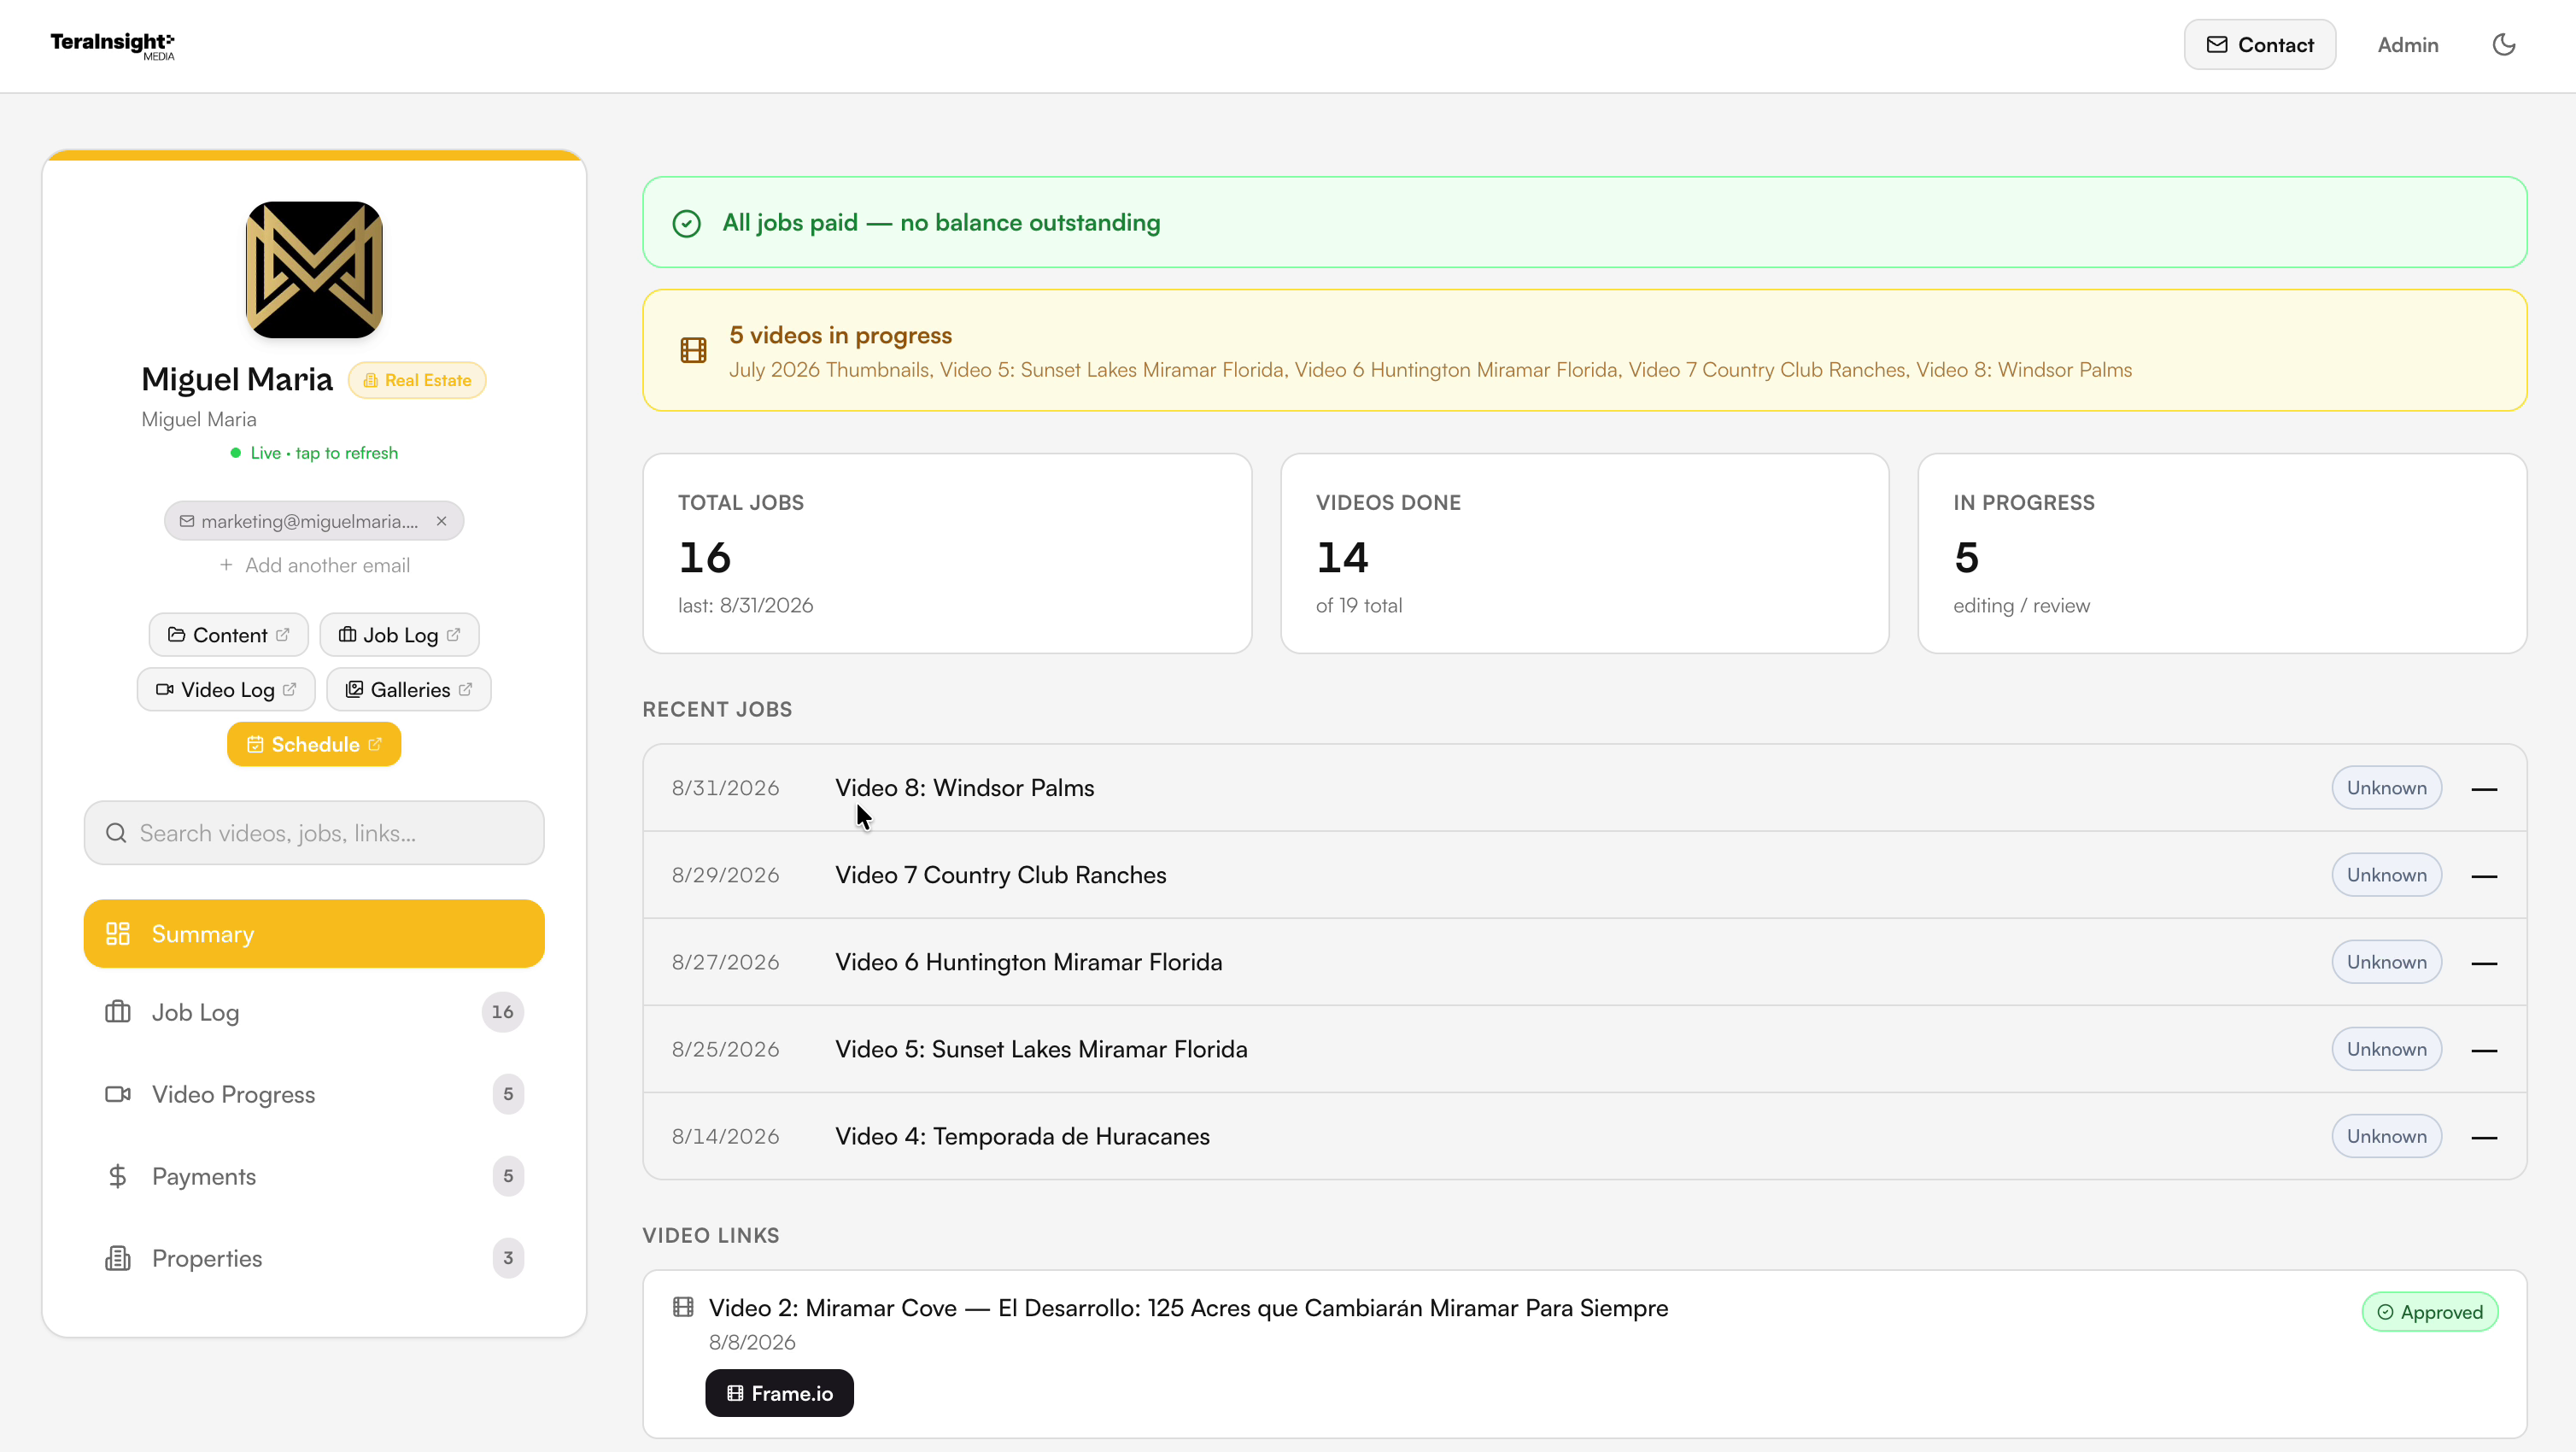This screenshot has height=1452, width=2576.
Task: Click the Video Progress camera icon
Action: 118,1094
